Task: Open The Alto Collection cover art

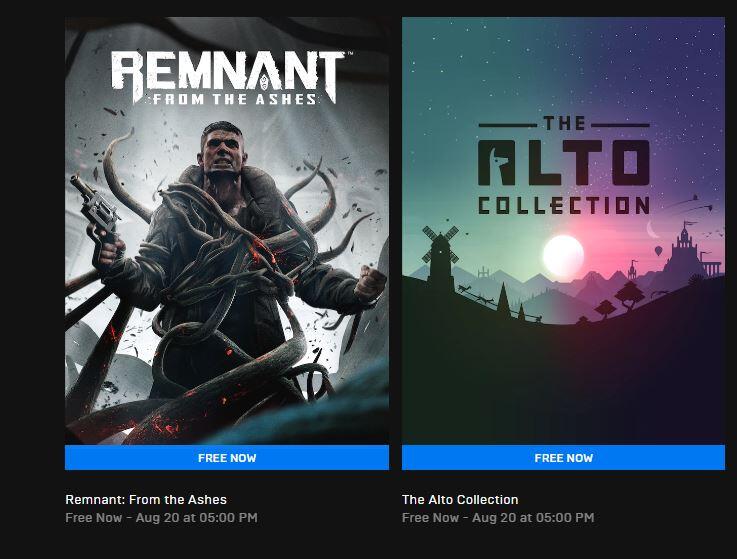Action: (x=563, y=340)
